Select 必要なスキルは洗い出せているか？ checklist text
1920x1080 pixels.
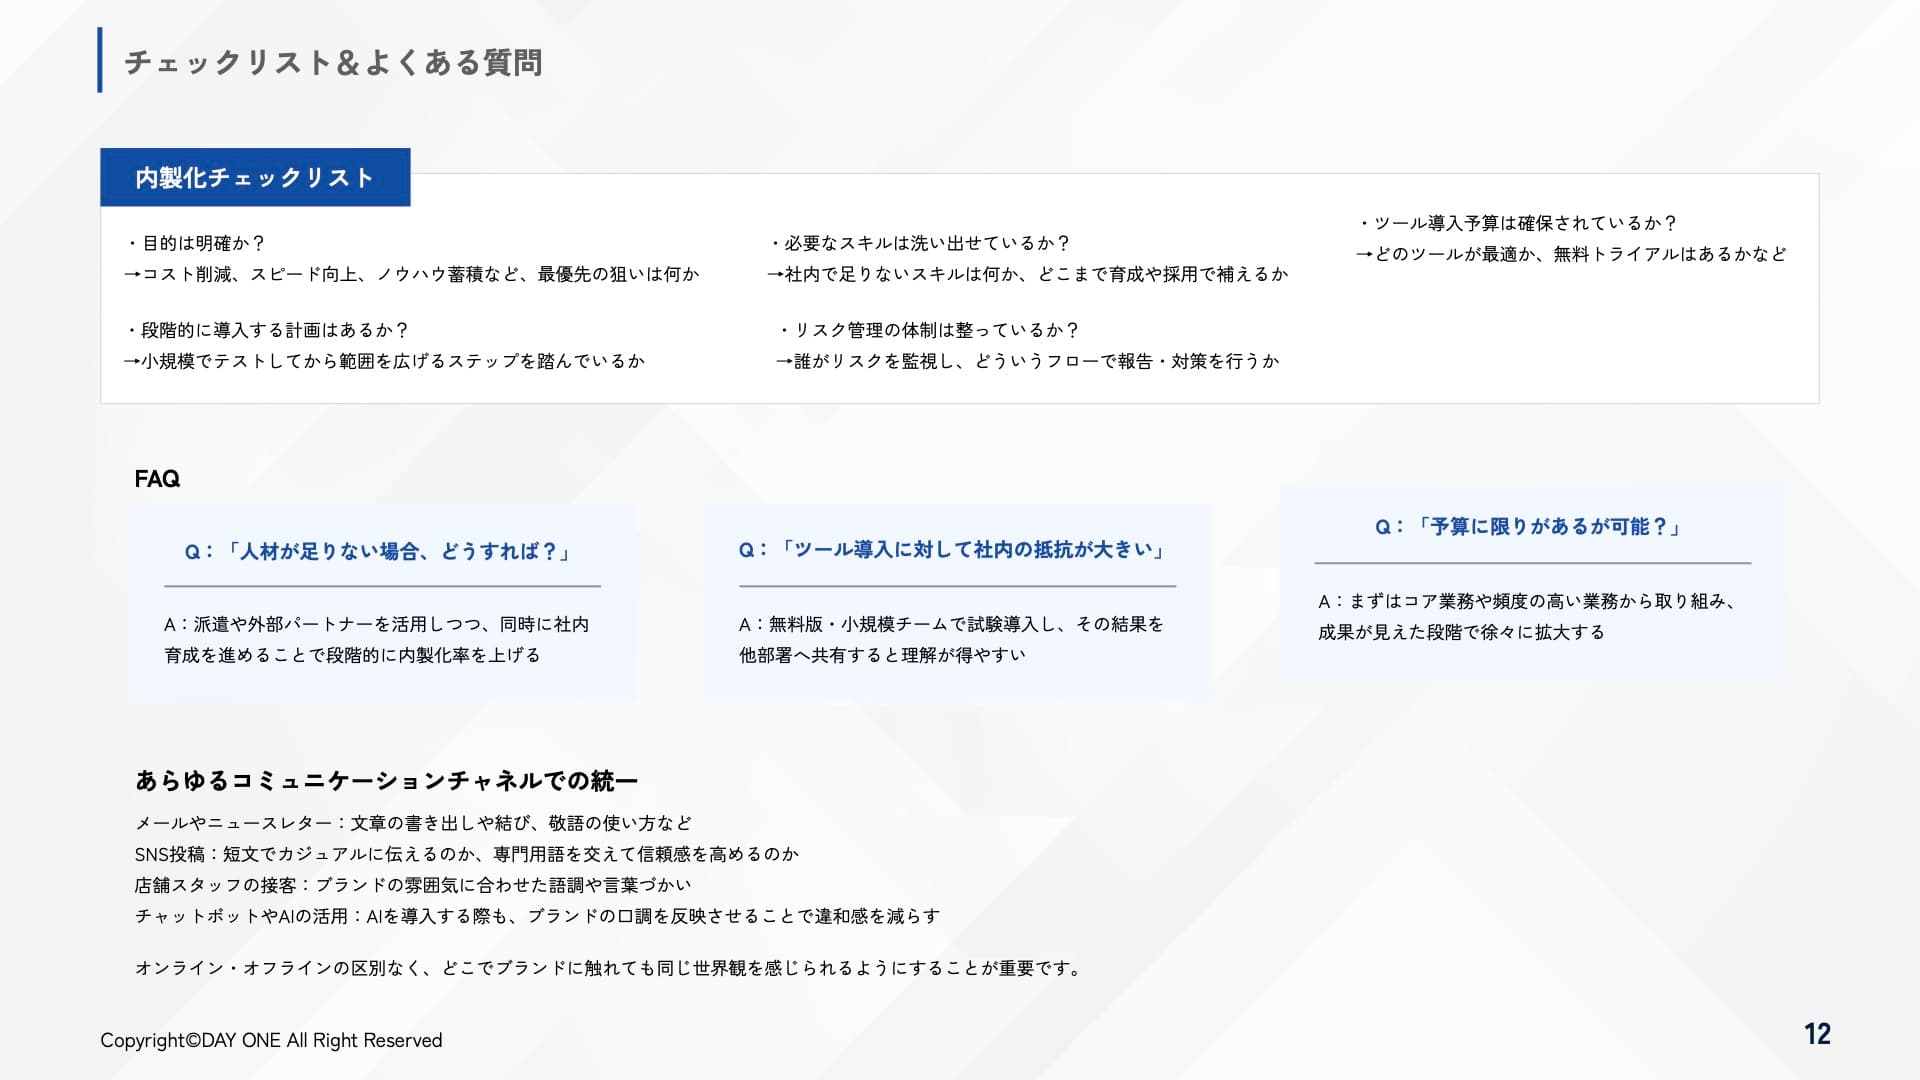point(921,243)
